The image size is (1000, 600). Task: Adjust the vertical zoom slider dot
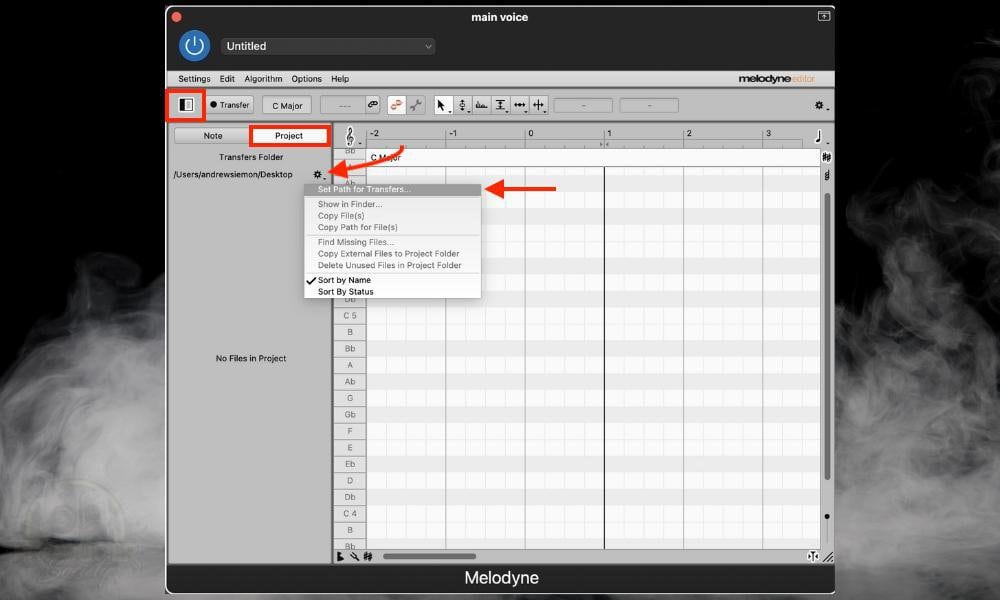click(x=827, y=516)
